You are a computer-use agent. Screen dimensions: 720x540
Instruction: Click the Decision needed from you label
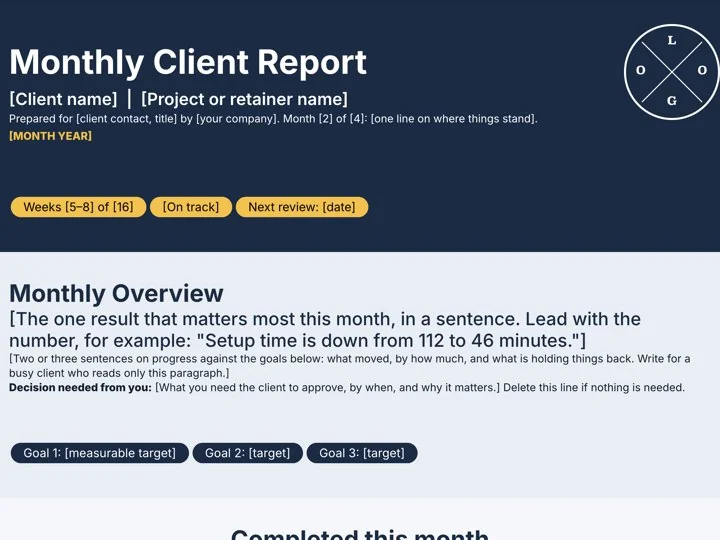(x=80, y=388)
